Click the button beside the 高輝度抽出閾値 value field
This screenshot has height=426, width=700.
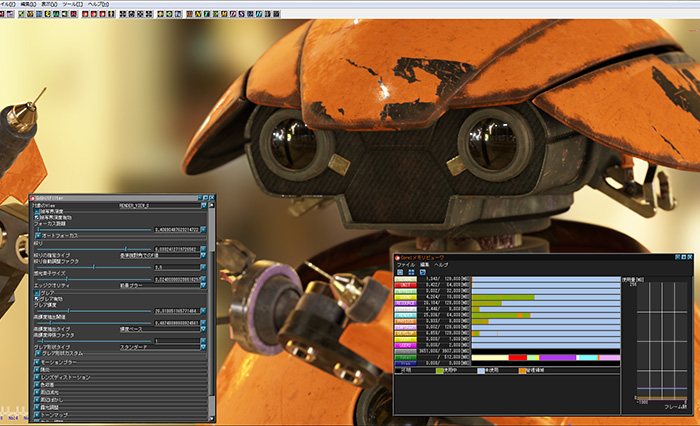[203, 322]
